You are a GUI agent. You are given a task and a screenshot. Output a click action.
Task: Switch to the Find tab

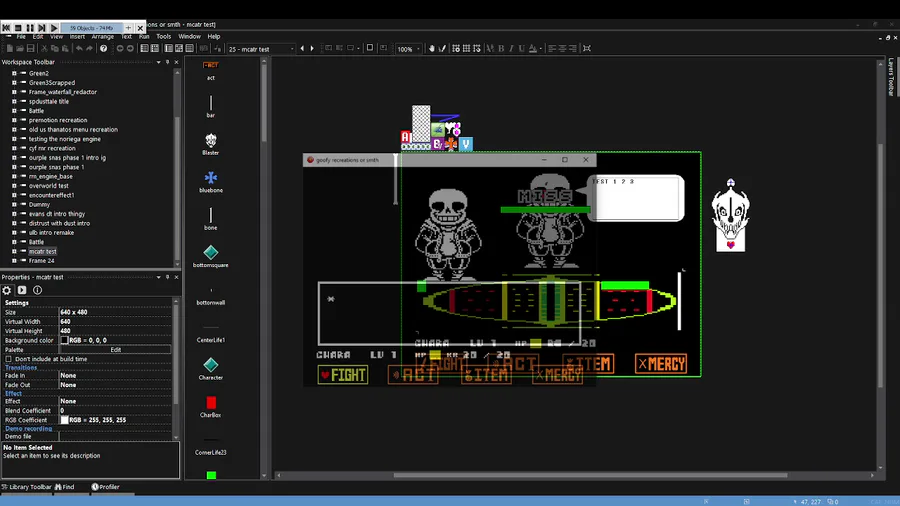65,487
